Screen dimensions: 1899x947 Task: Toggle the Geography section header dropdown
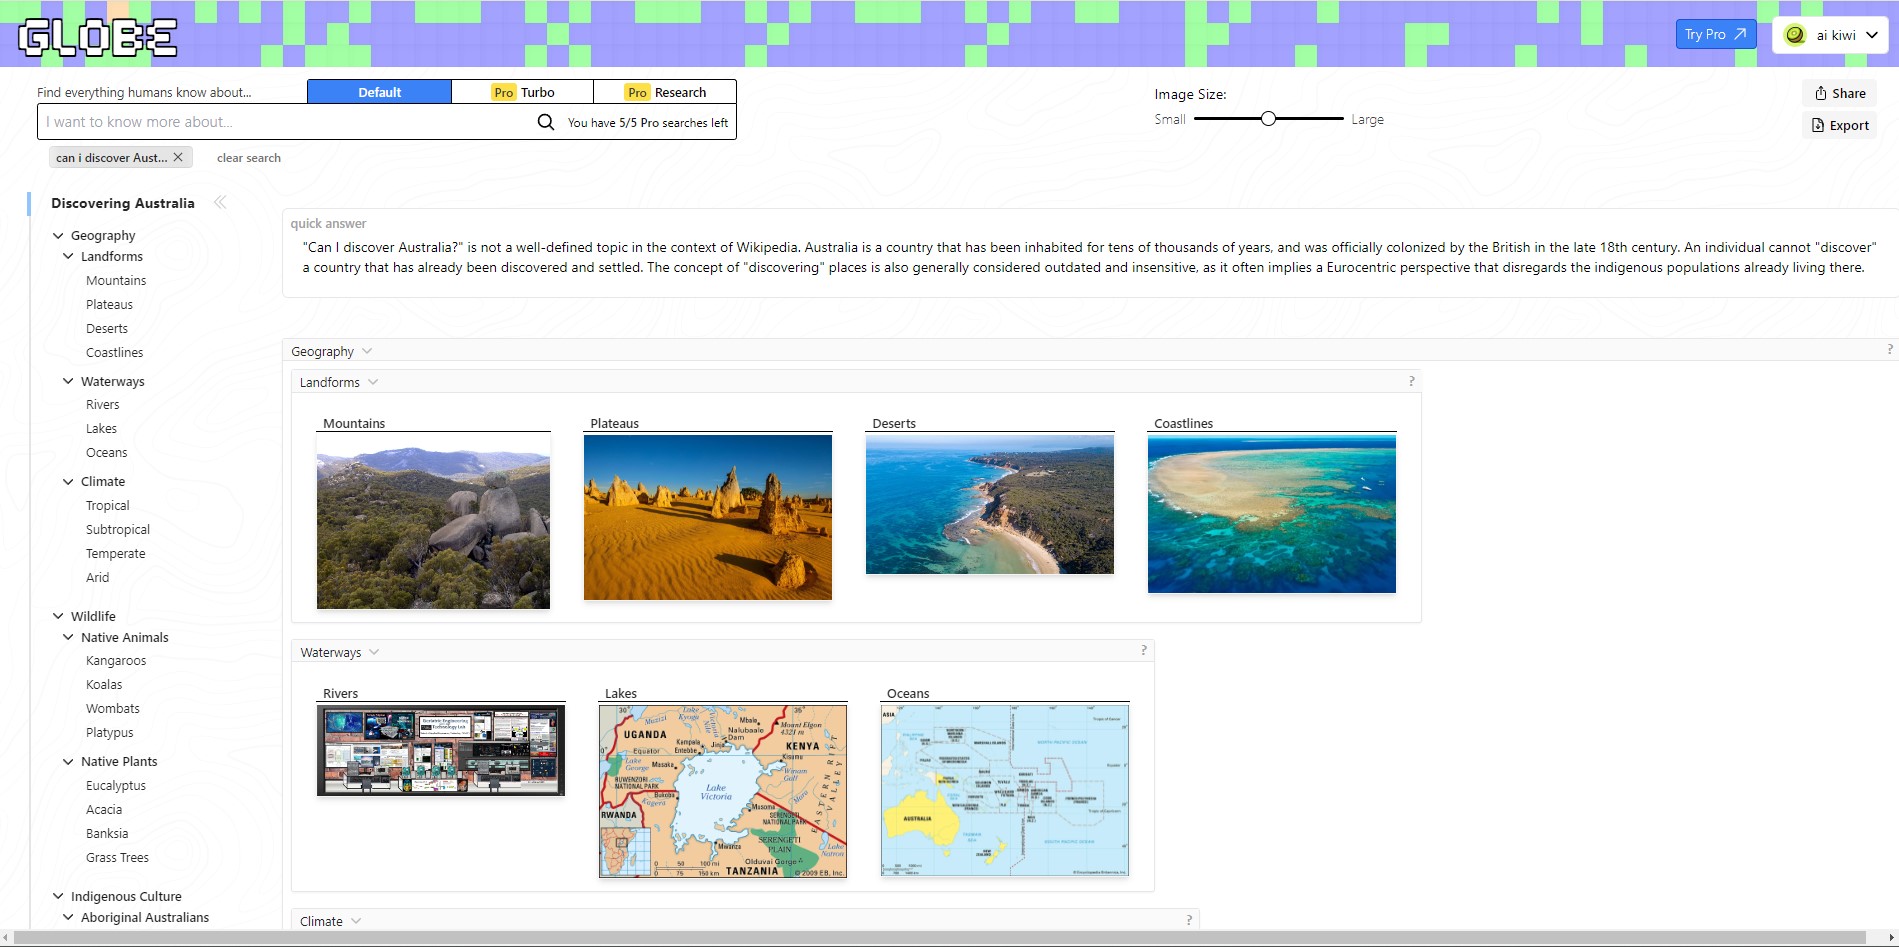point(367,351)
